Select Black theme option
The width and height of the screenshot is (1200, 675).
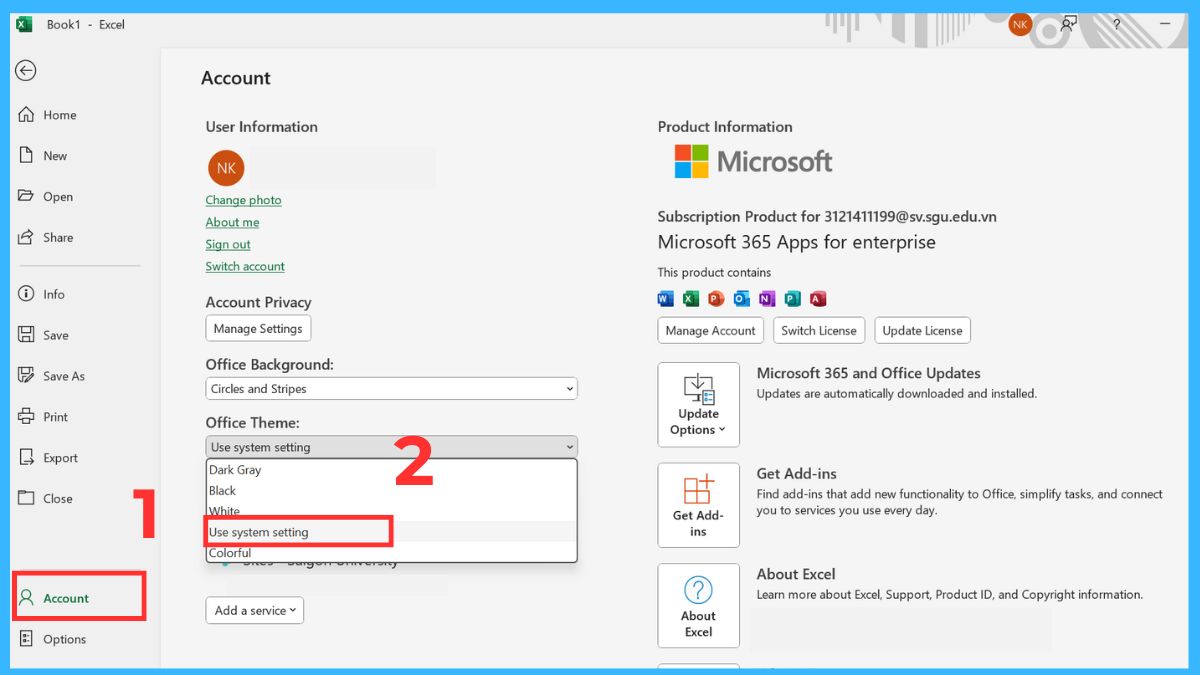[391, 490]
